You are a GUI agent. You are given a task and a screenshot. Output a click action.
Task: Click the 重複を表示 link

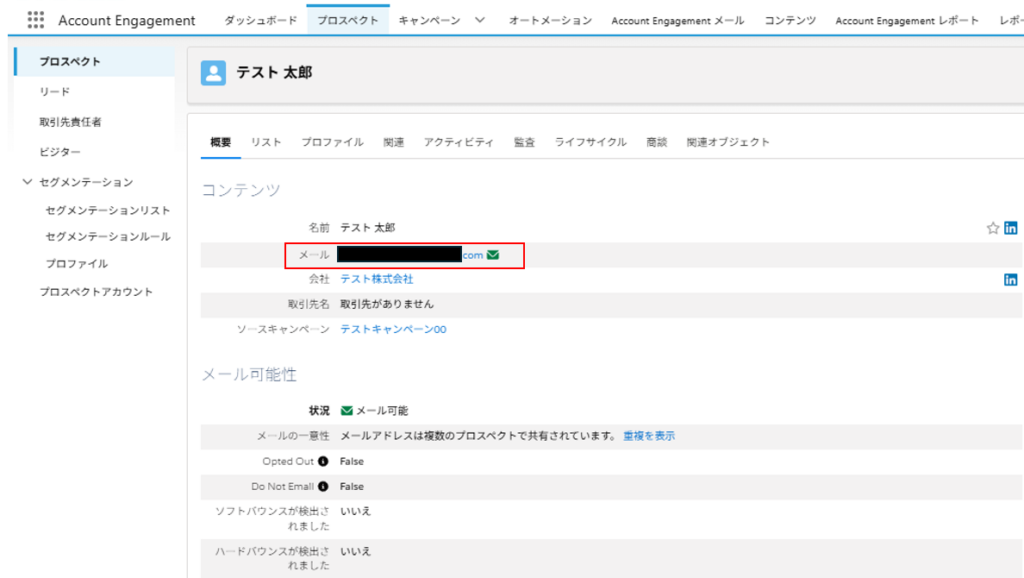pos(649,436)
